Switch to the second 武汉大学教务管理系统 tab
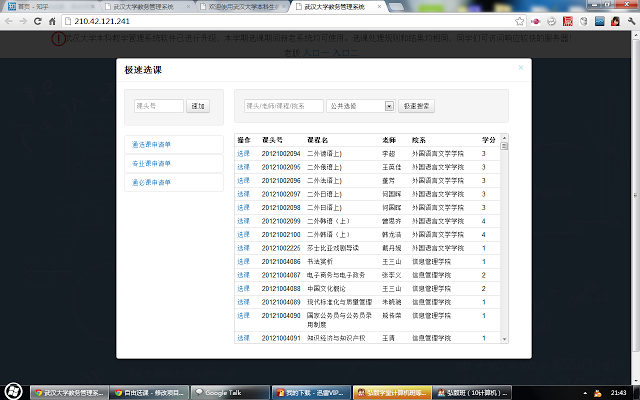The width and height of the screenshot is (640, 400). click(x=148, y=7)
